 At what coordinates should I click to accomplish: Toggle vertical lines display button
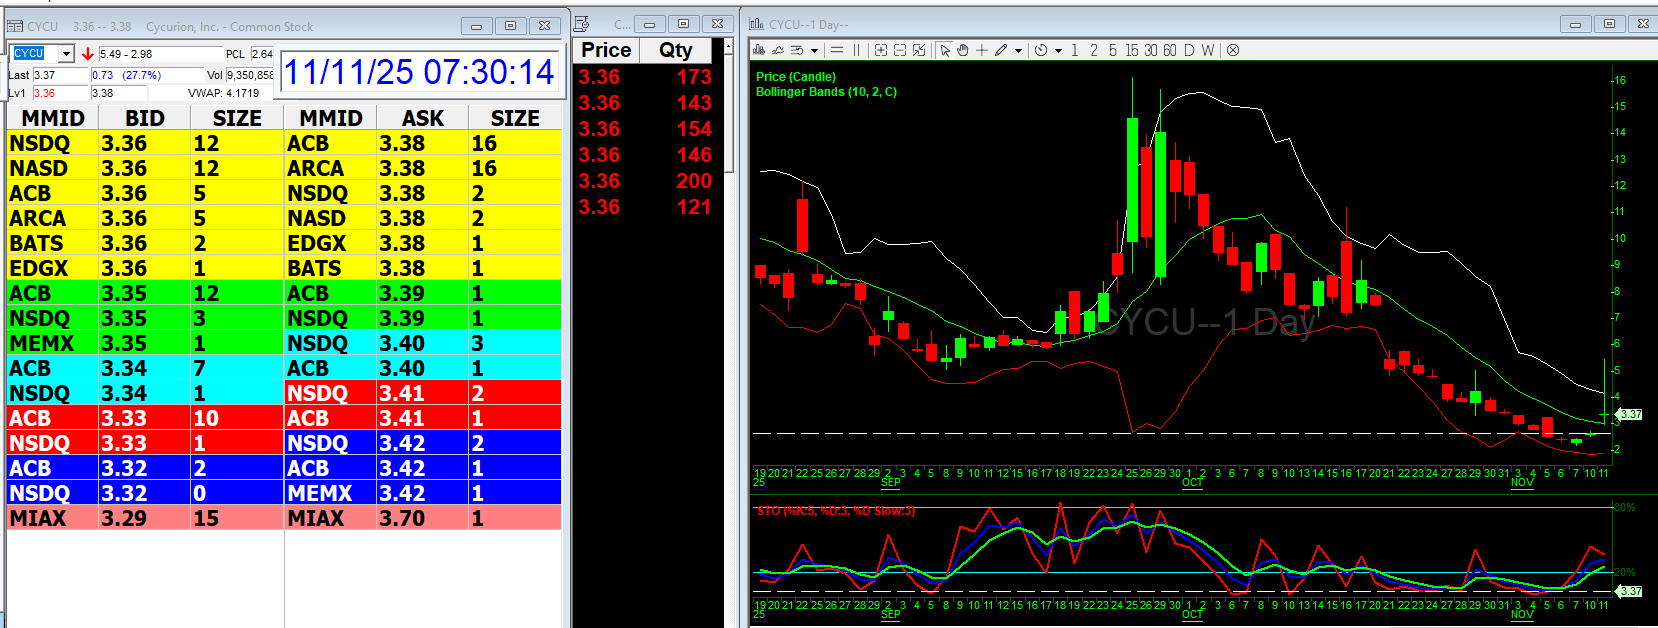pyautogui.click(x=856, y=50)
